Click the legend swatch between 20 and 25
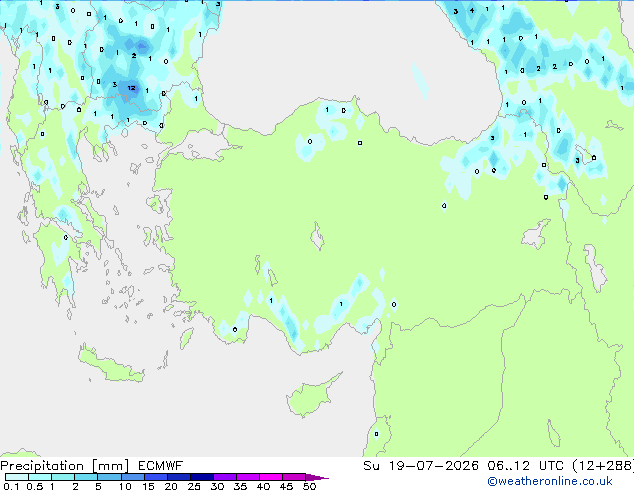Viewport: 634px width, 490px height. coord(179,477)
